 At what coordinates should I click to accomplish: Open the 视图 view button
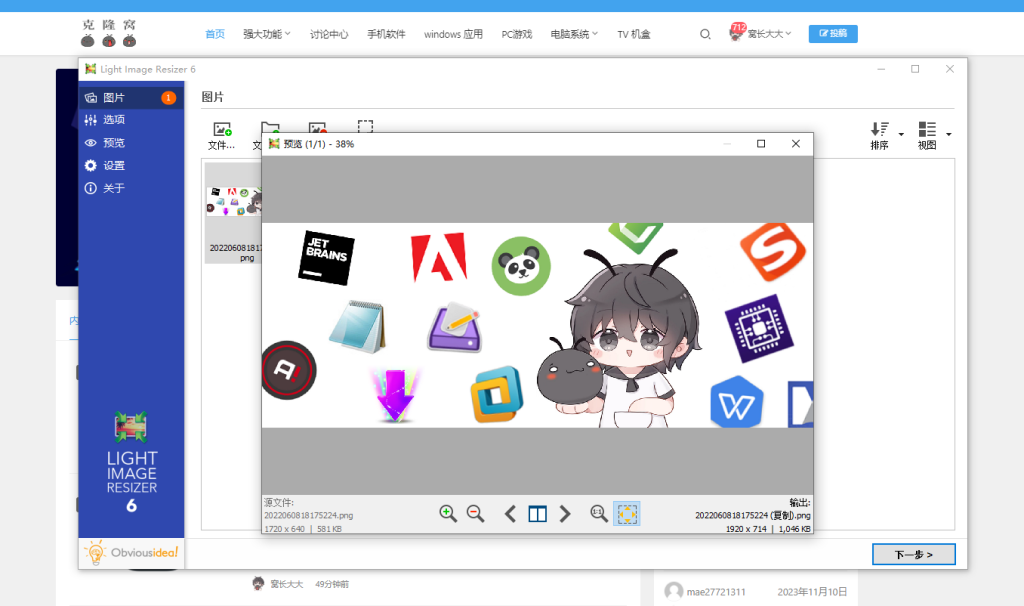[x=927, y=136]
